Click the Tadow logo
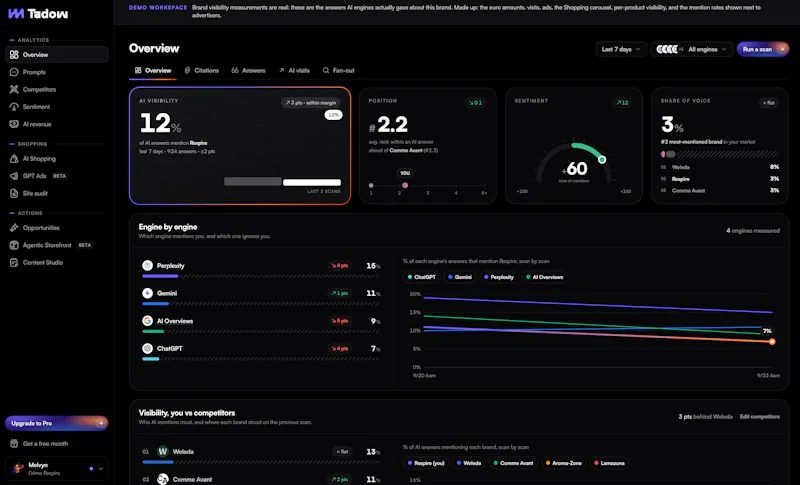The width and height of the screenshot is (800, 485). [x=38, y=14]
